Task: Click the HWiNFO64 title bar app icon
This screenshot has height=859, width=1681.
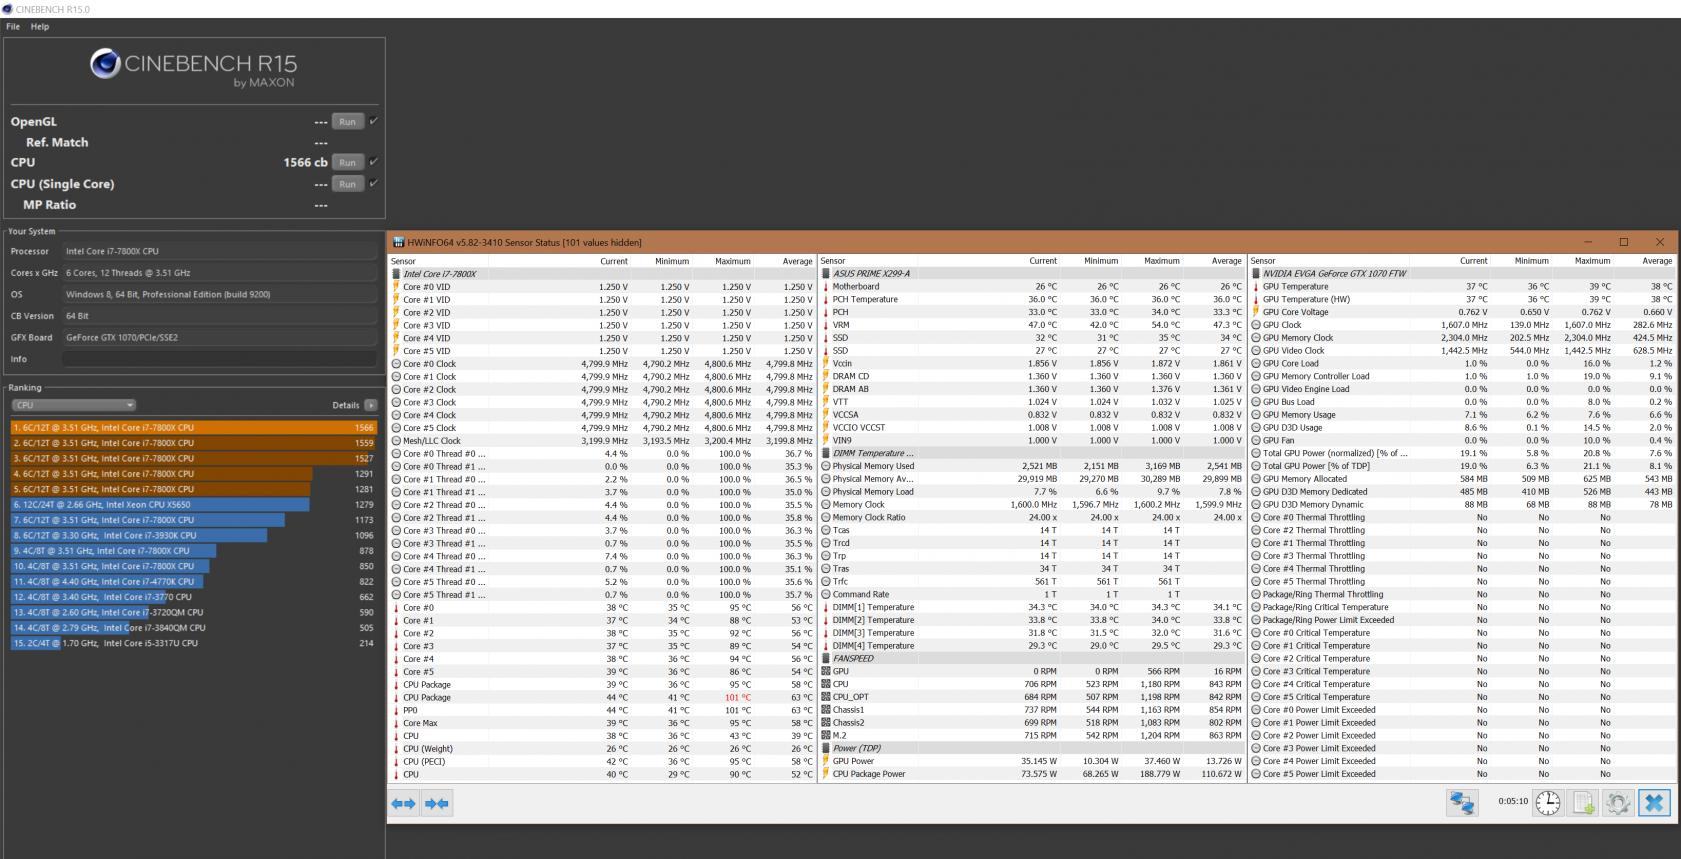Action: click(x=398, y=242)
